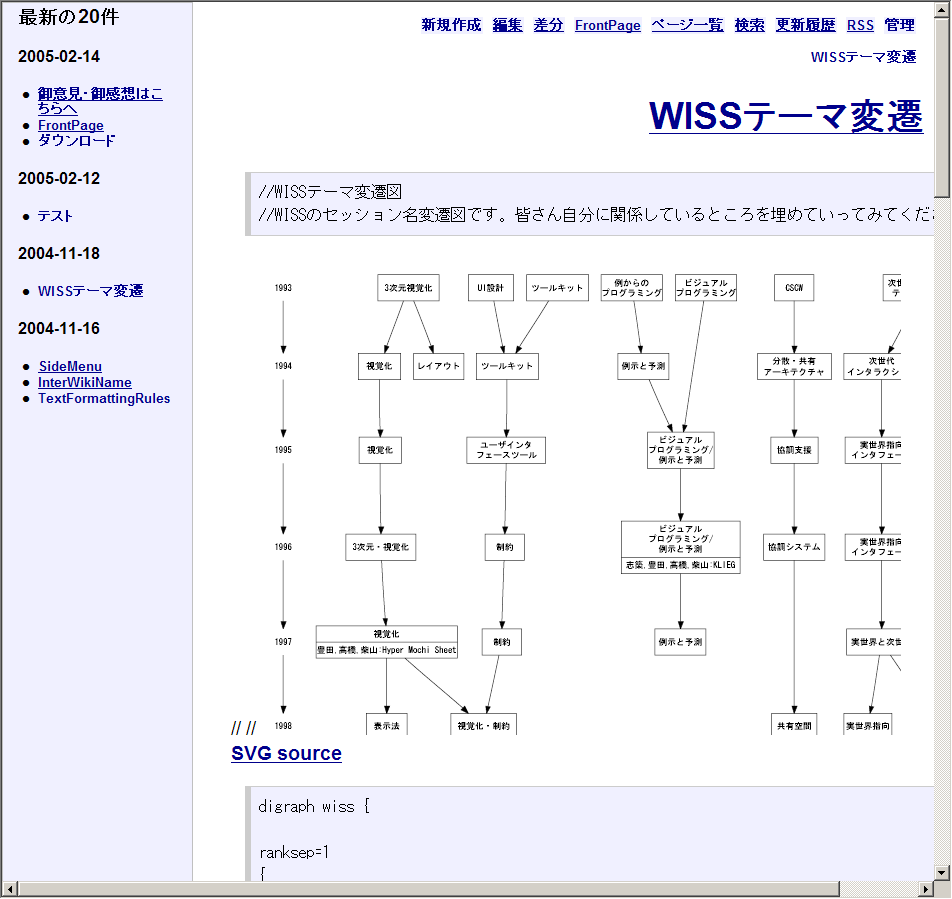
Task: Open 更新履歴 (update history) link
Action: click(806, 25)
